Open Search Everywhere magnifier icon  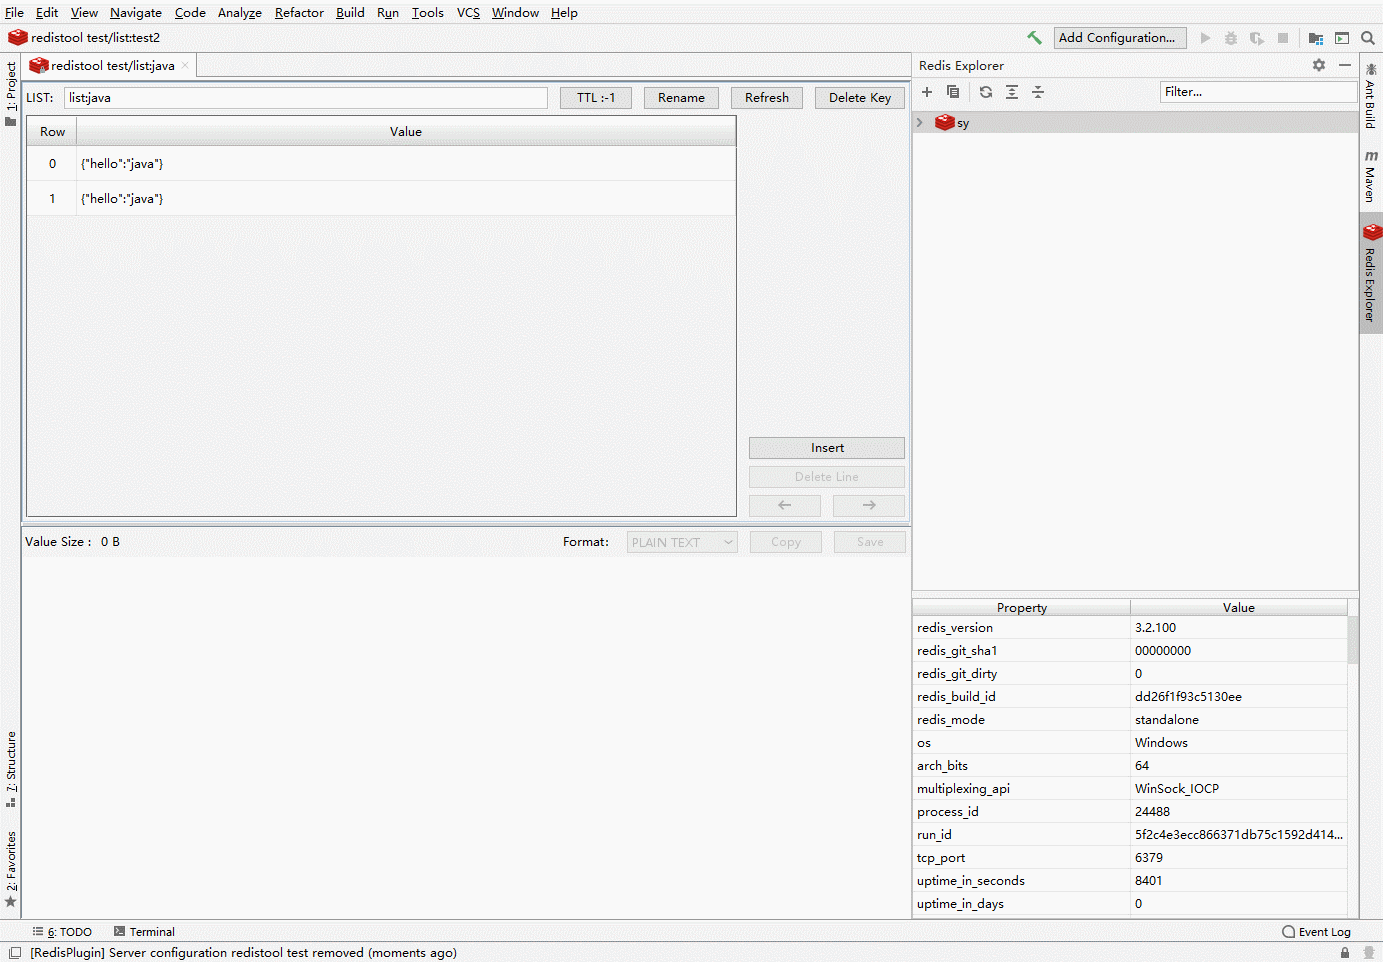1368,38
